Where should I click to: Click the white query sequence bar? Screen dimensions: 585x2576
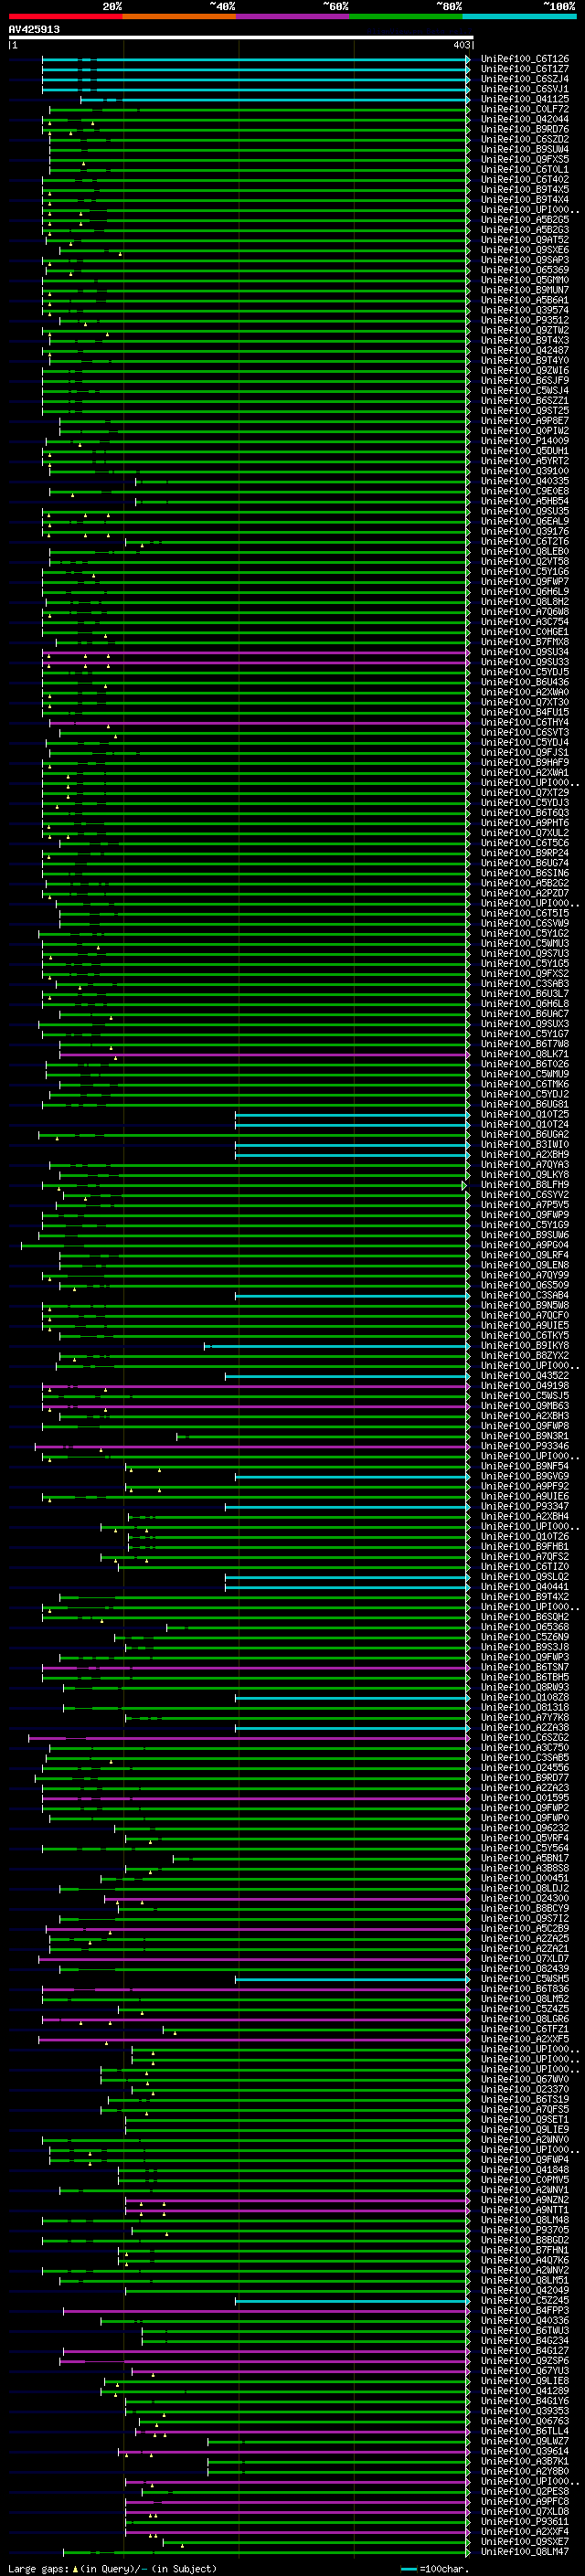pos(240,38)
